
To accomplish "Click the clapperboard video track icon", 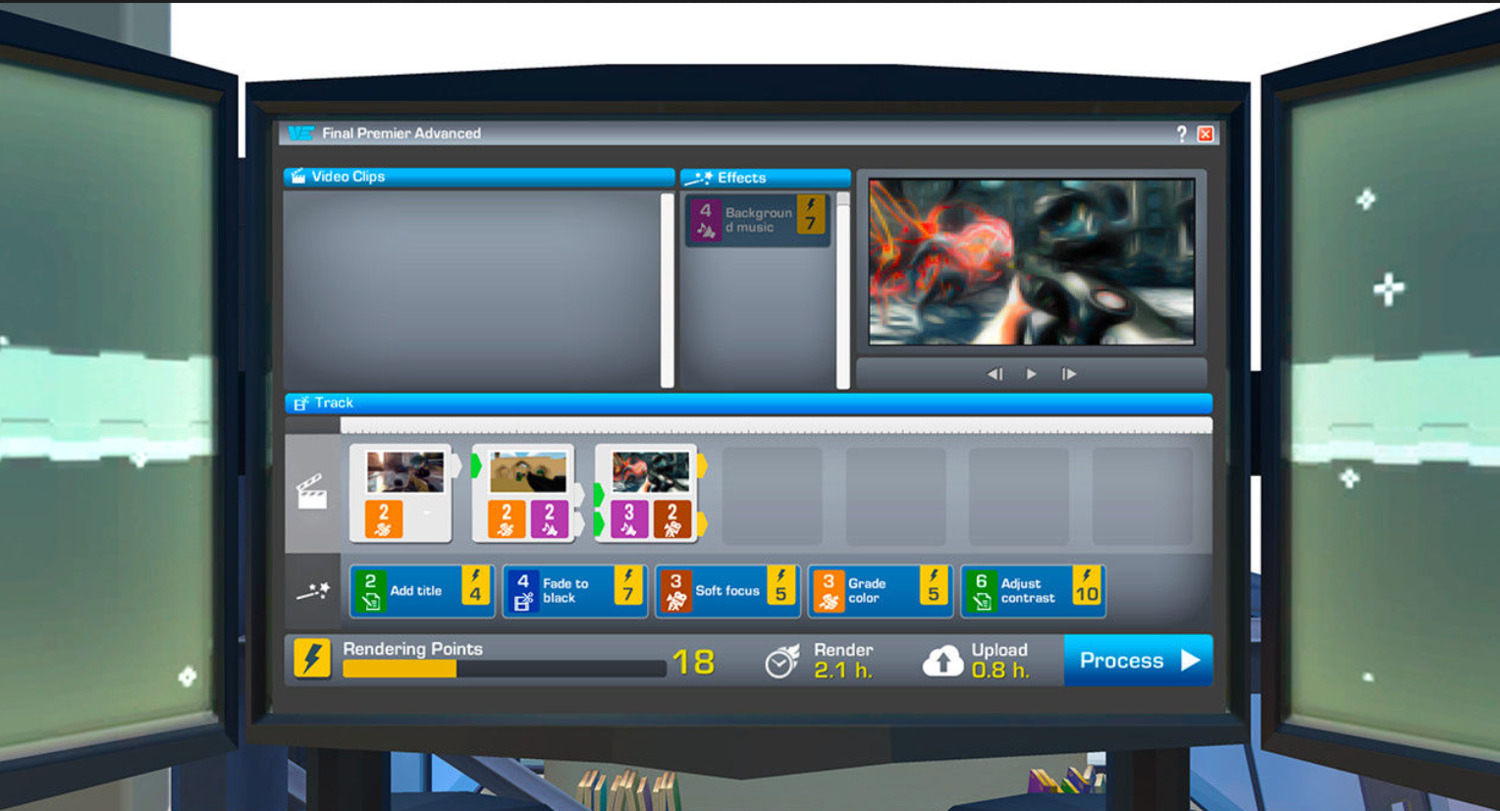I will (x=312, y=492).
